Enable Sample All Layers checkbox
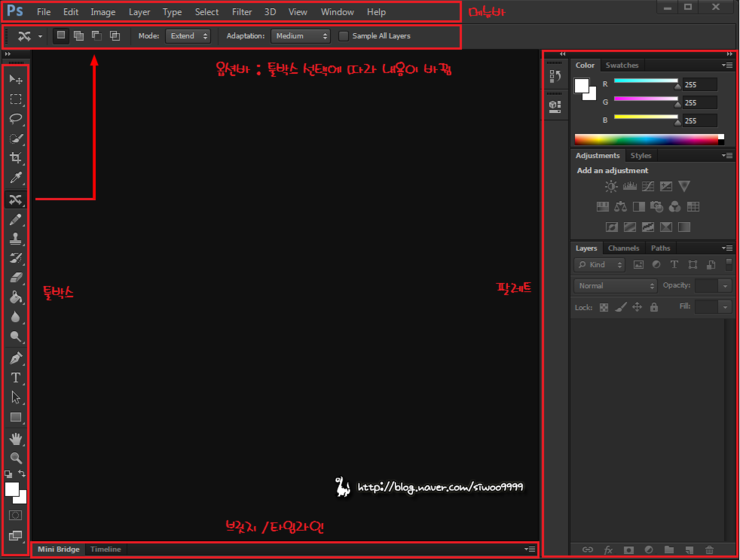 (344, 36)
